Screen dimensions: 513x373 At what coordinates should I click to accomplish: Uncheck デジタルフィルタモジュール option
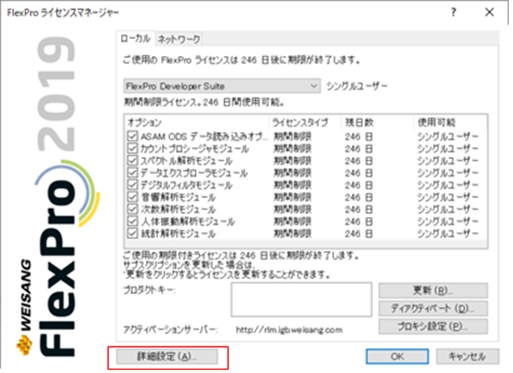coord(132,185)
